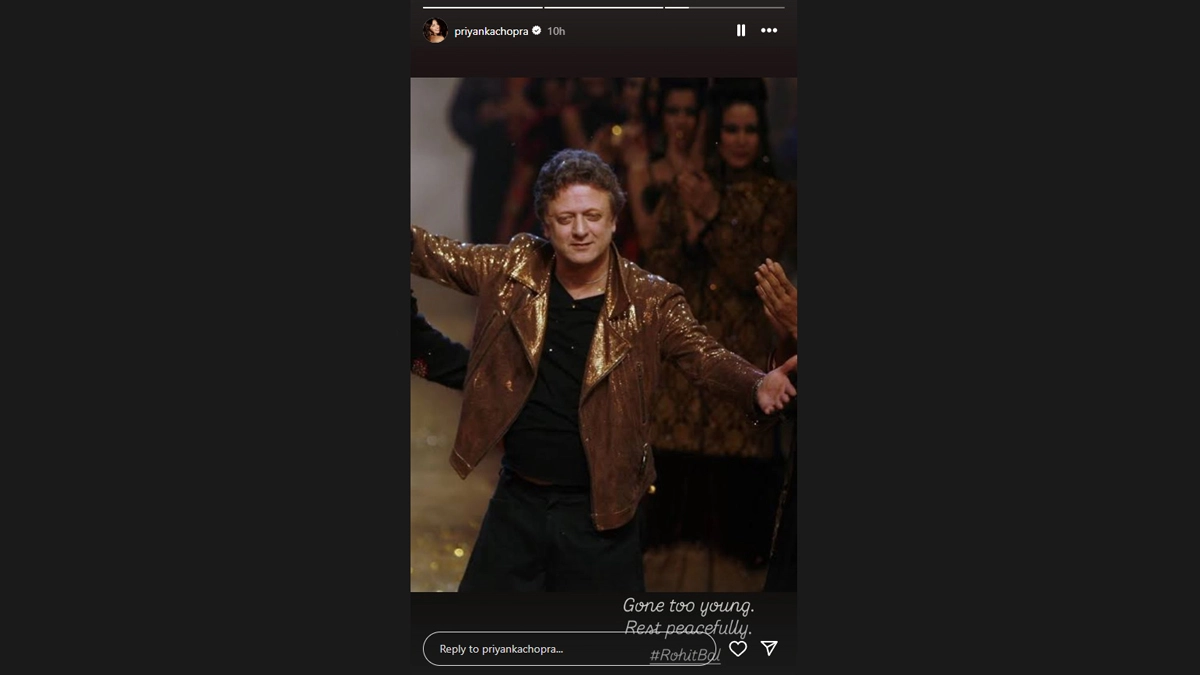The image size is (1200, 675).
Task: Focus the 'Reply to priyankachopra...' field
Action: pos(569,649)
